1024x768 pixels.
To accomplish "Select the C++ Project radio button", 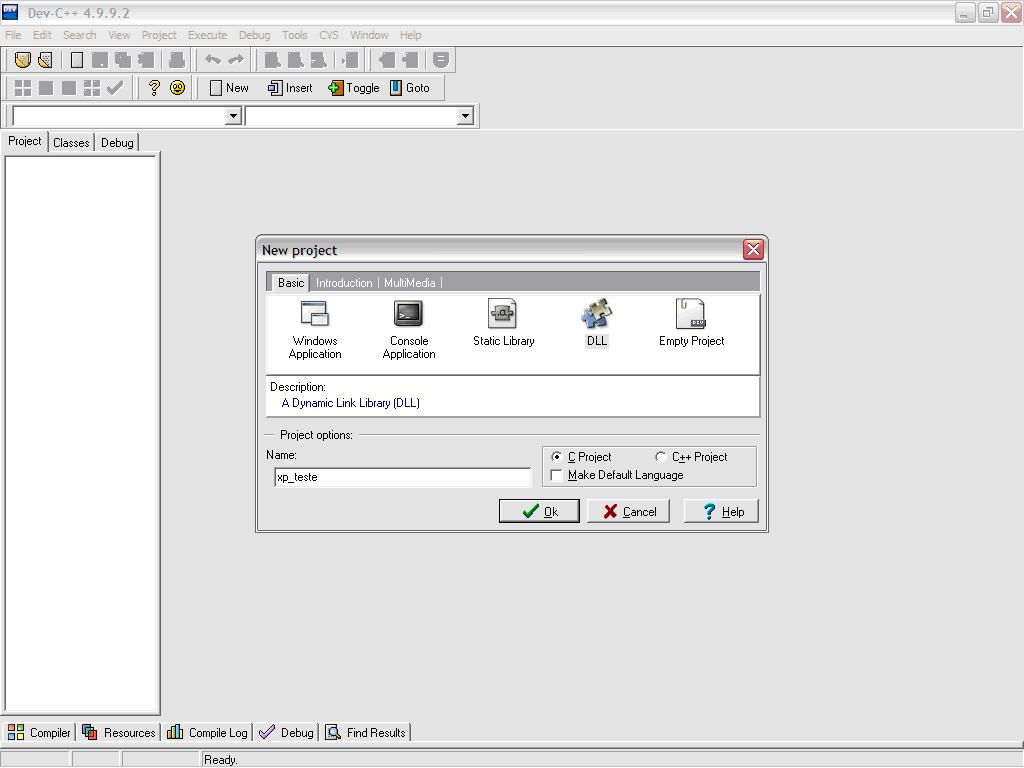I will pyautogui.click(x=660, y=456).
